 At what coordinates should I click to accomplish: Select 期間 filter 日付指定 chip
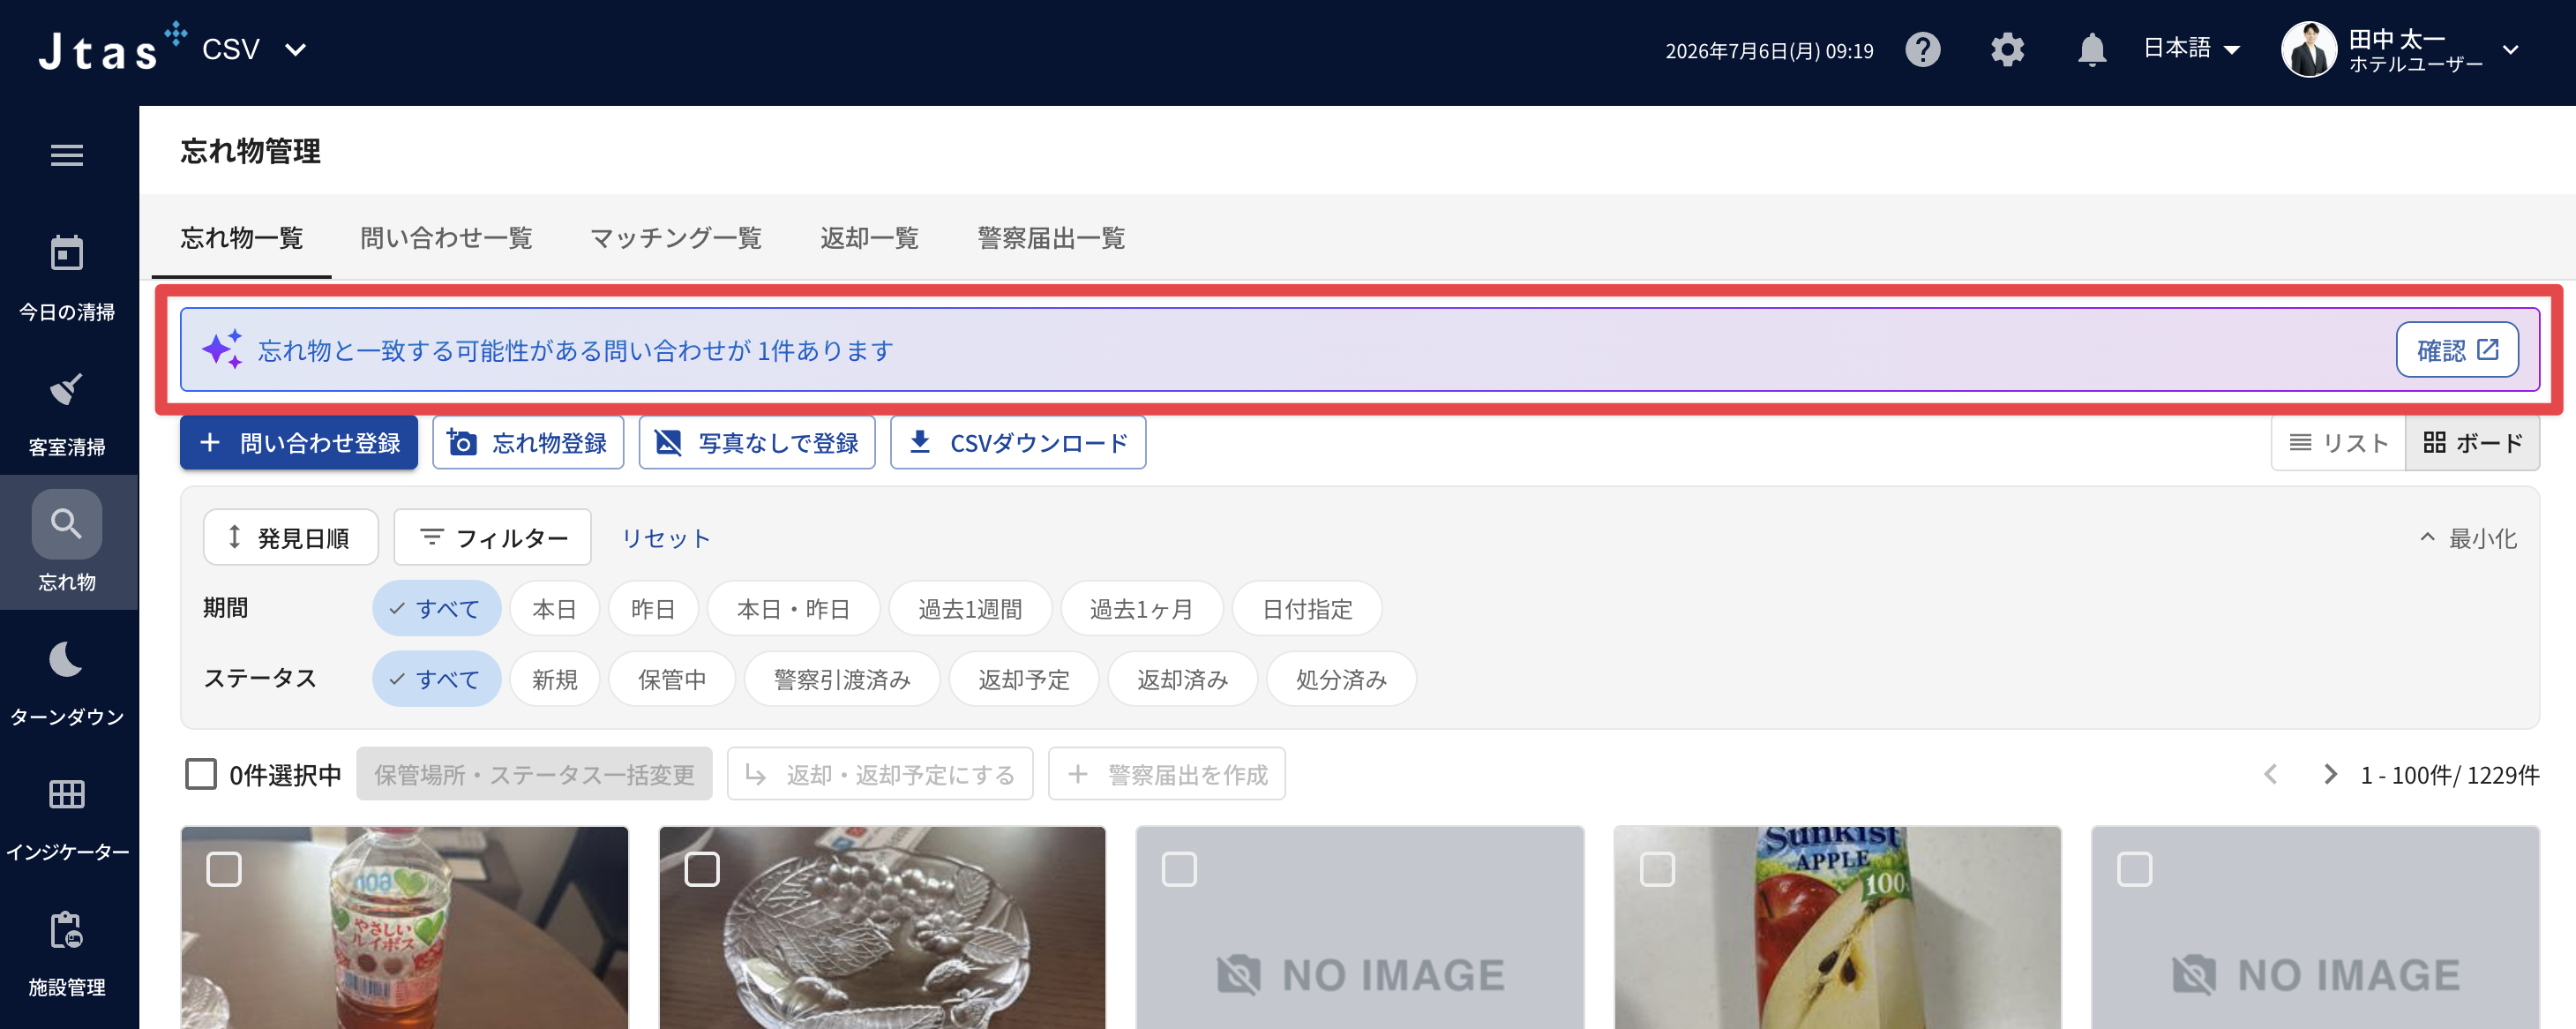pyautogui.click(x=1307, y=608)
